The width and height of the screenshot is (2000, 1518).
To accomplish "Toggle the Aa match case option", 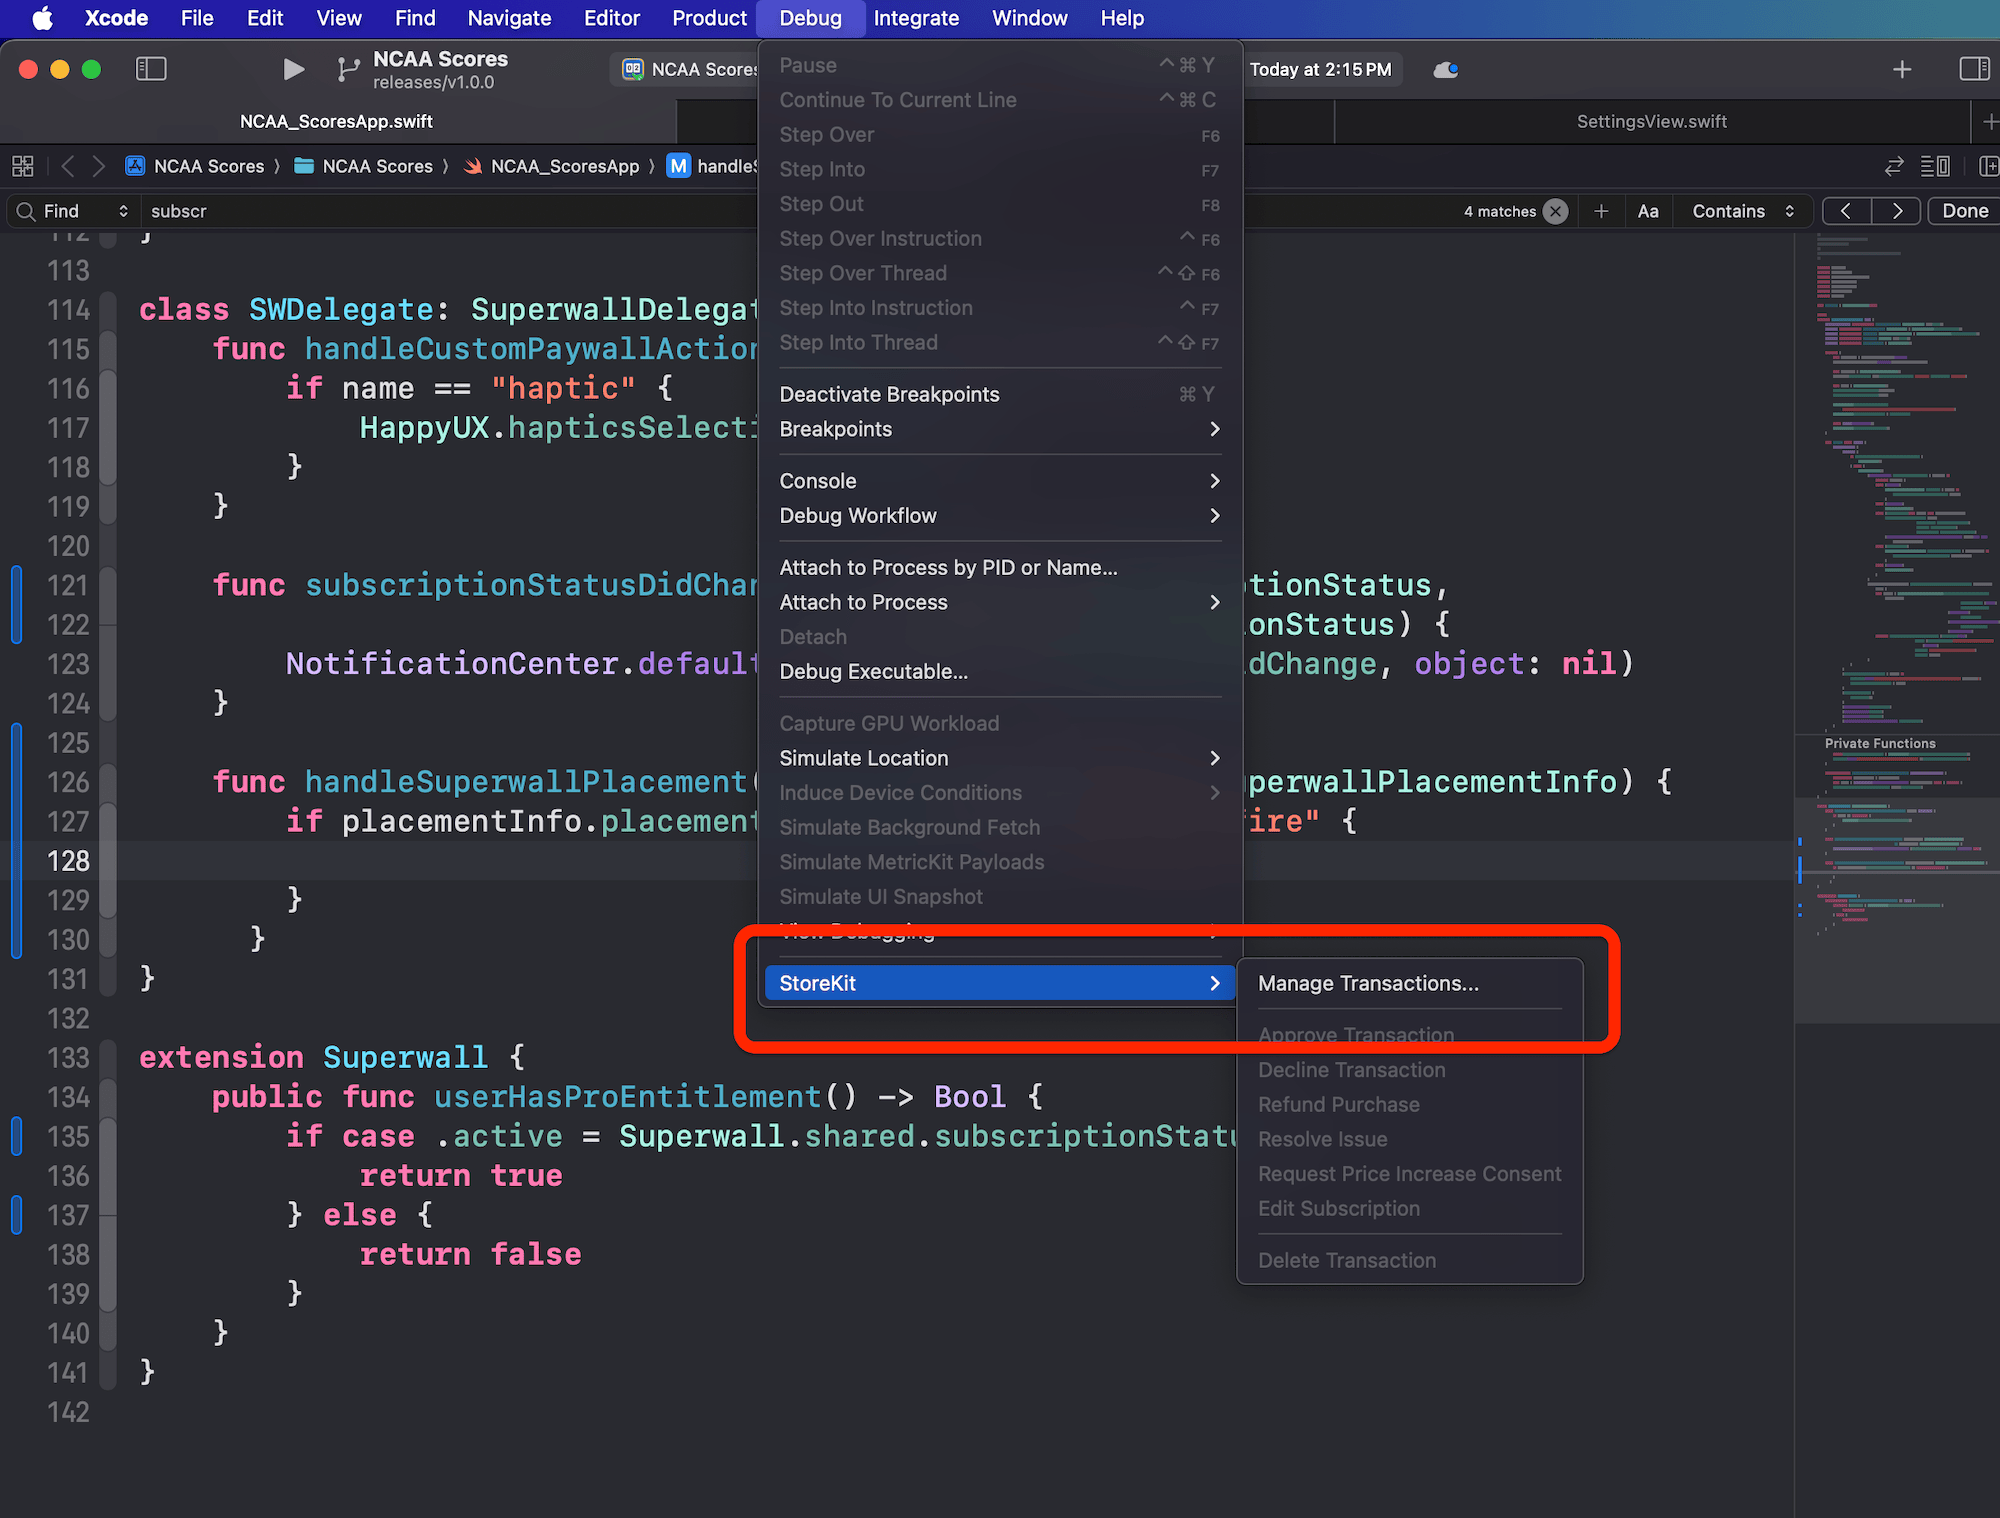I will [1648, 211].
